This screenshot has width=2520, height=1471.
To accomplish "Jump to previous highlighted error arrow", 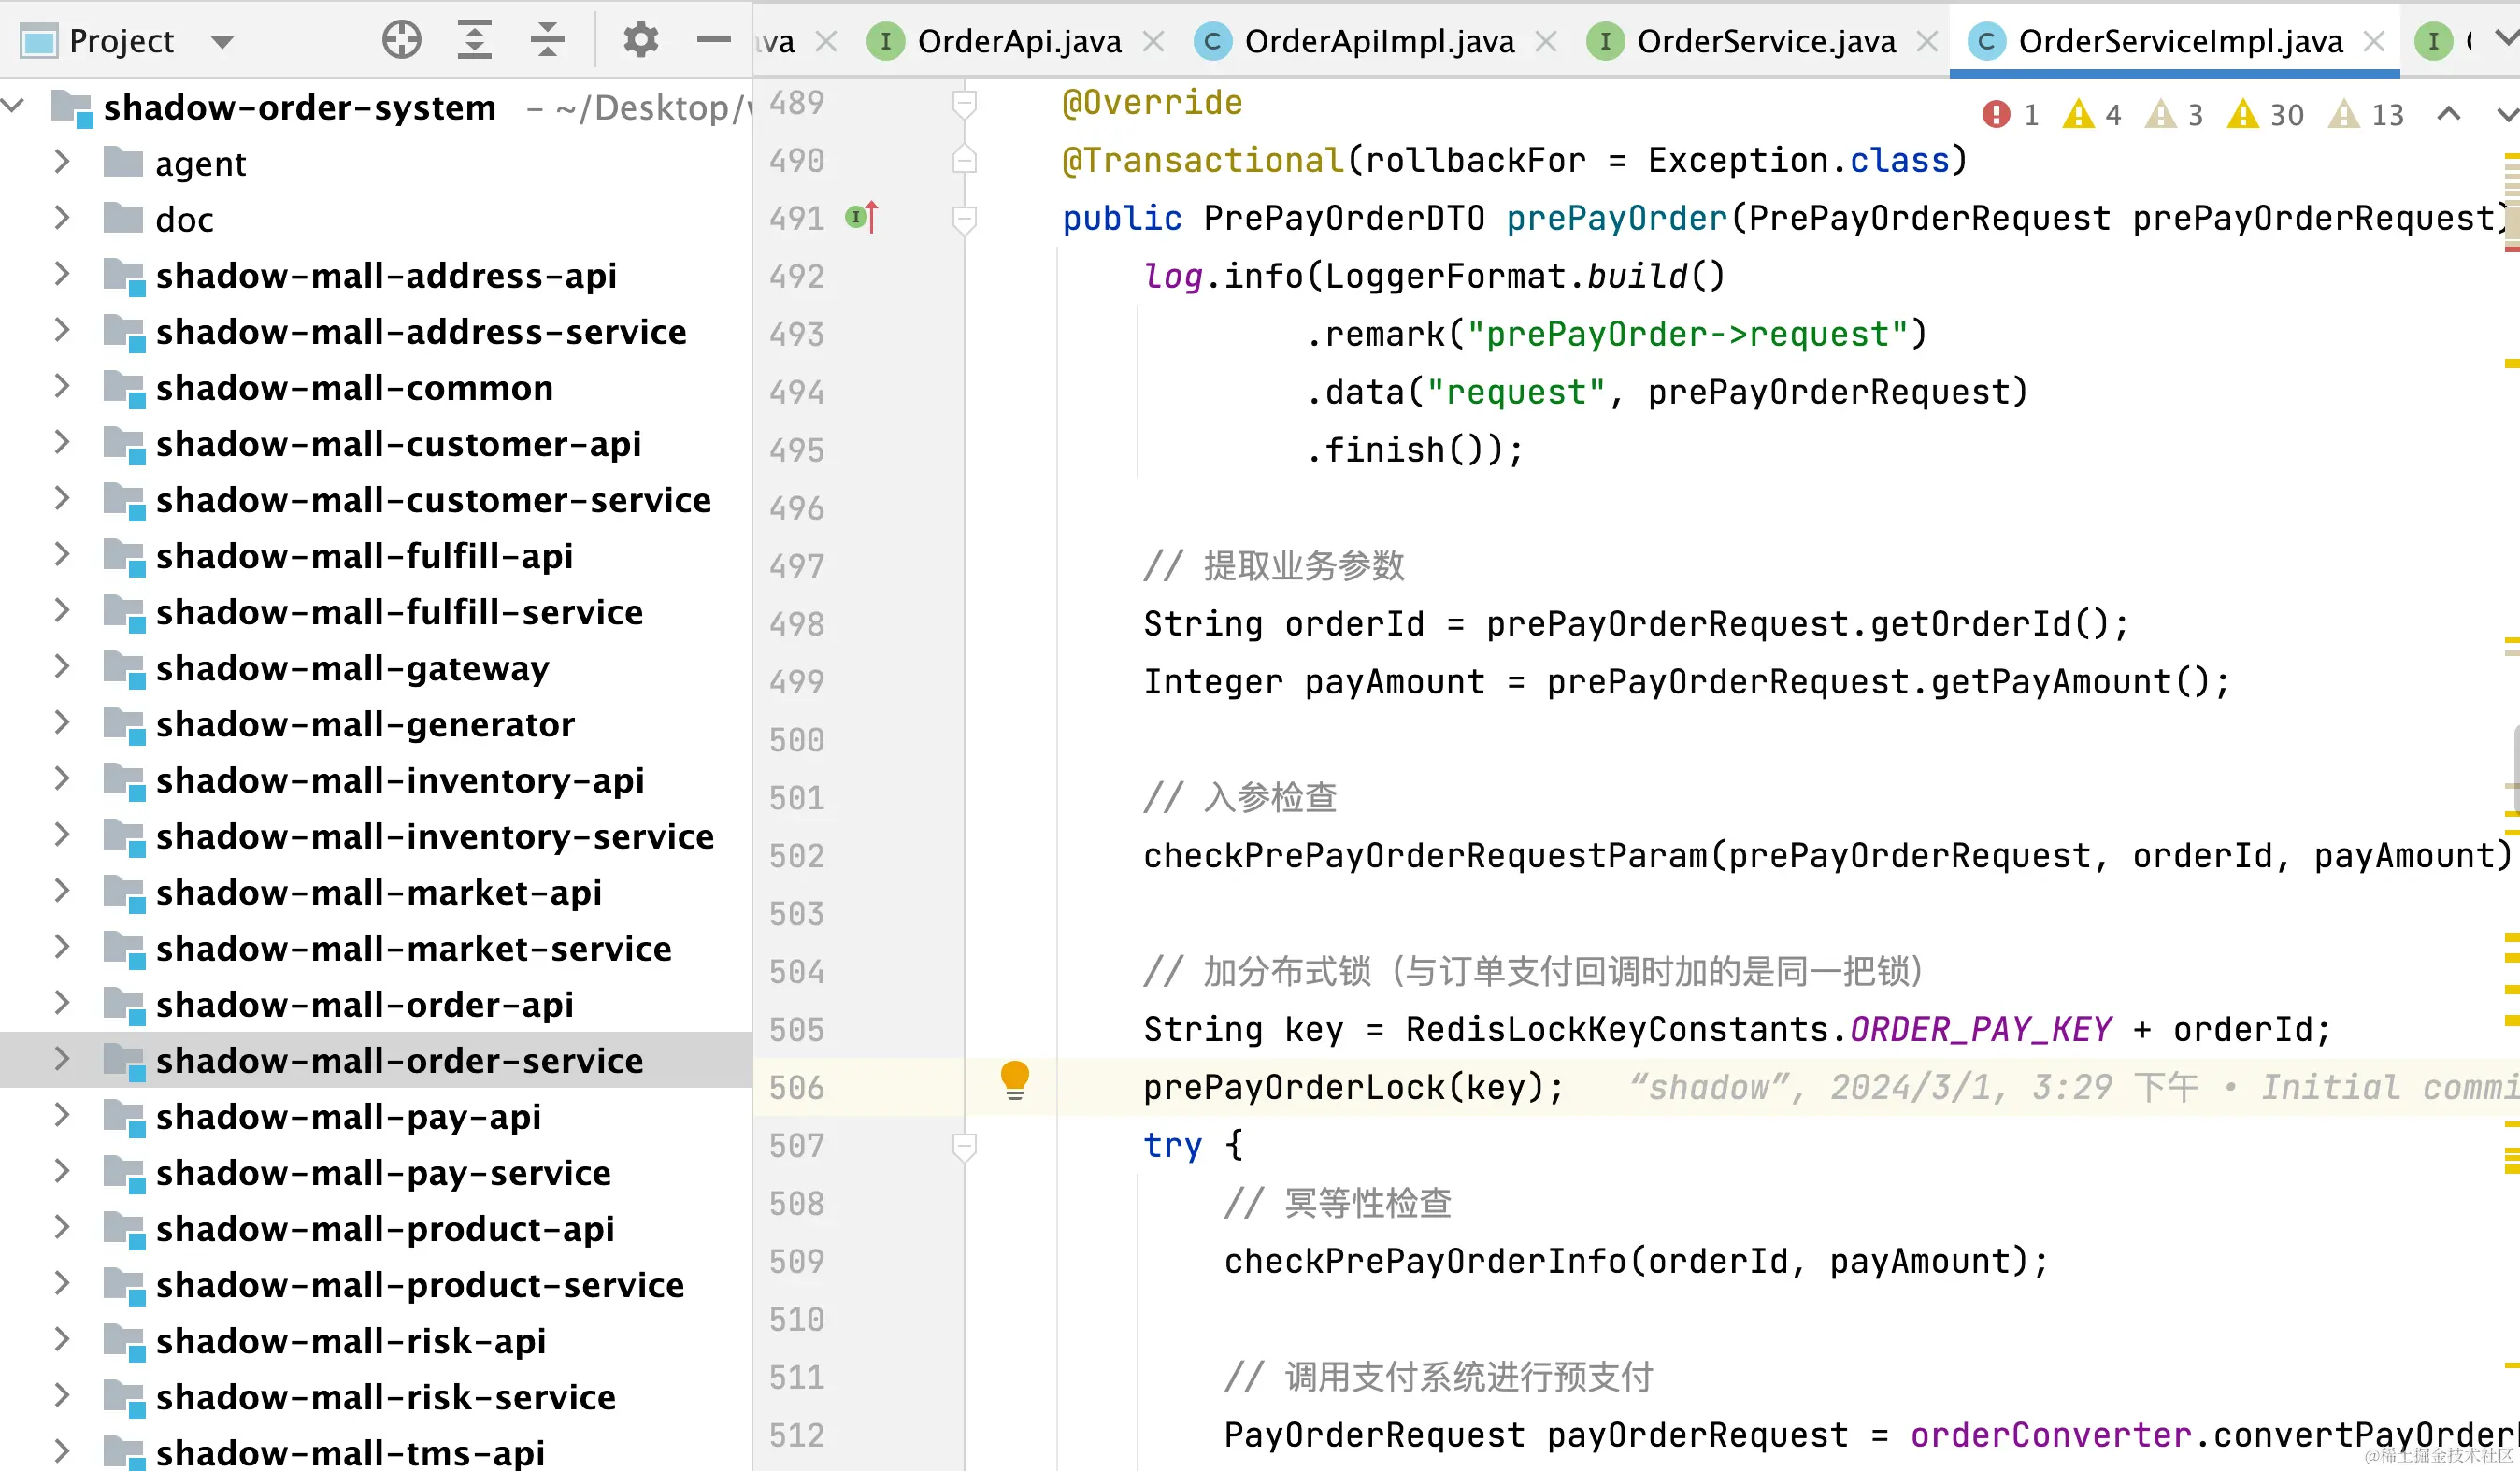I will click(x=2449, y=113).
